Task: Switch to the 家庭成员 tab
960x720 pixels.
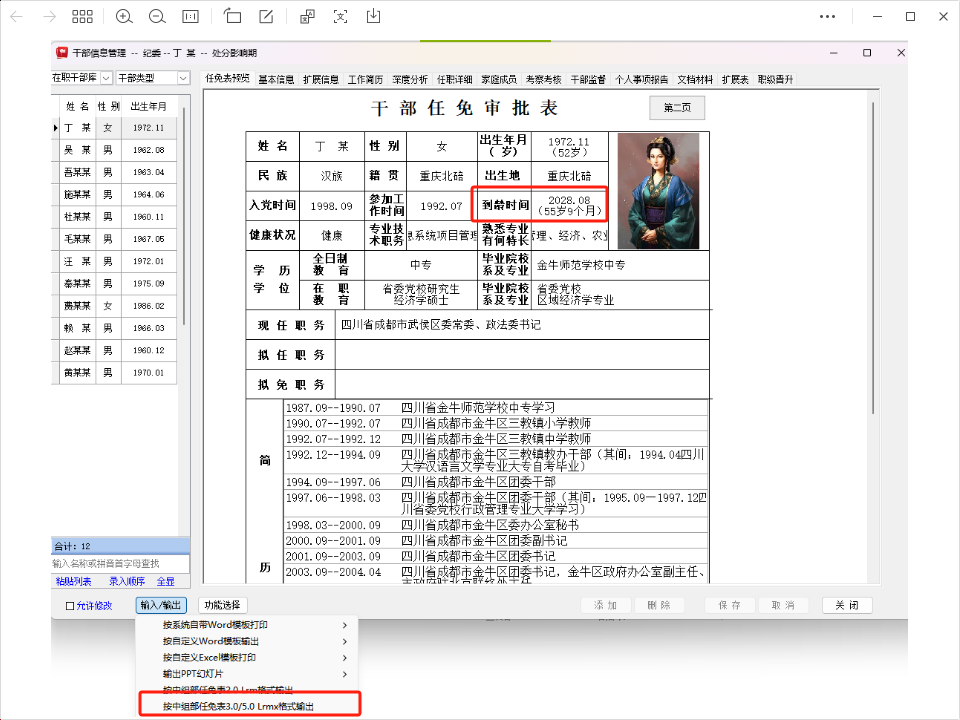Action: (x=499, y=80)
